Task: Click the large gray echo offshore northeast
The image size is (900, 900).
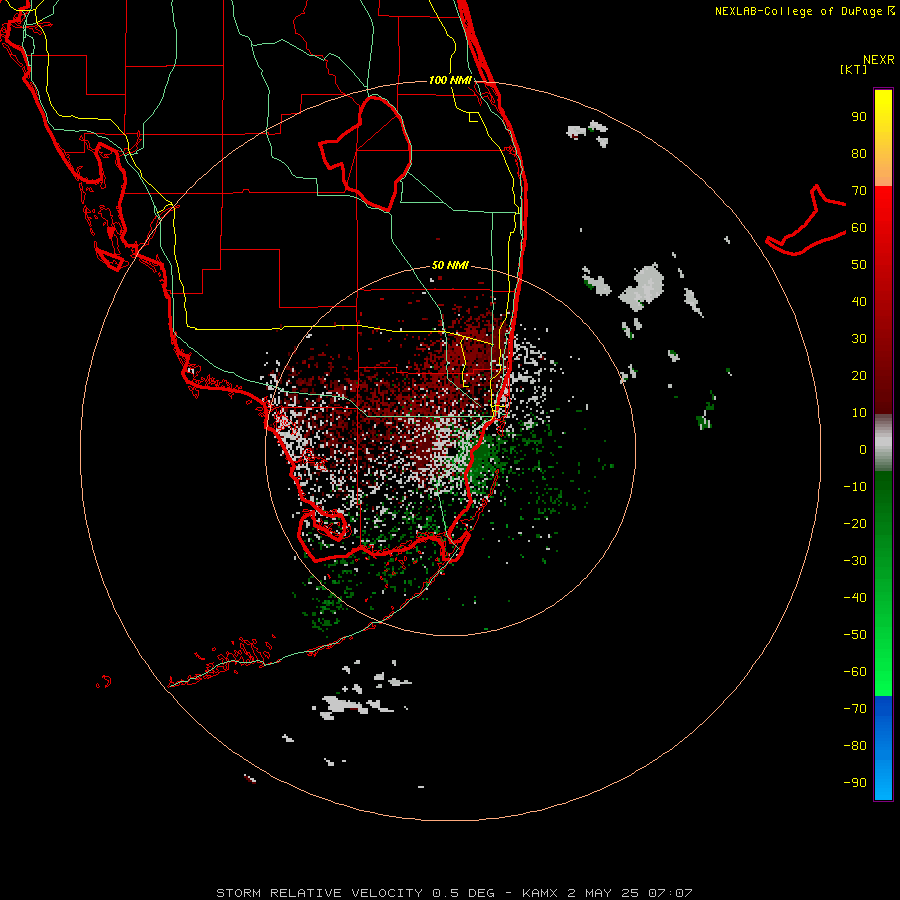Action: (643, 287)
